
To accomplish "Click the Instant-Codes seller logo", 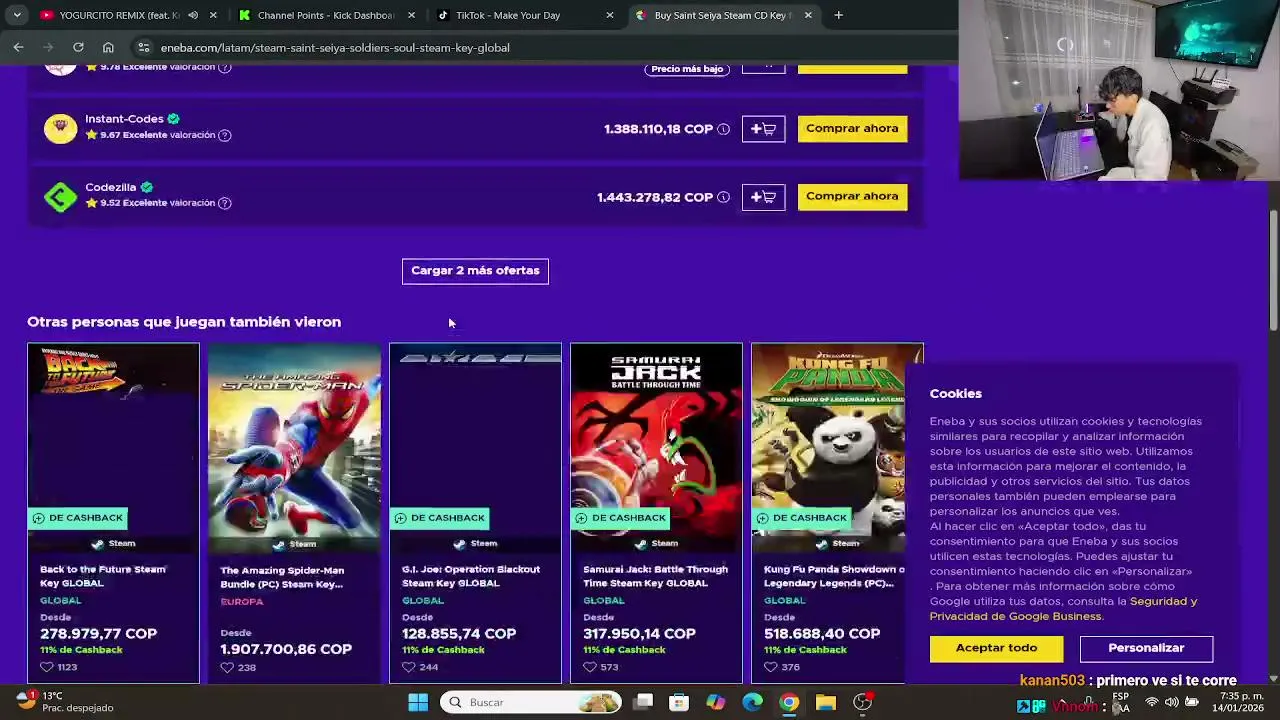I will (x=60, y=128).
